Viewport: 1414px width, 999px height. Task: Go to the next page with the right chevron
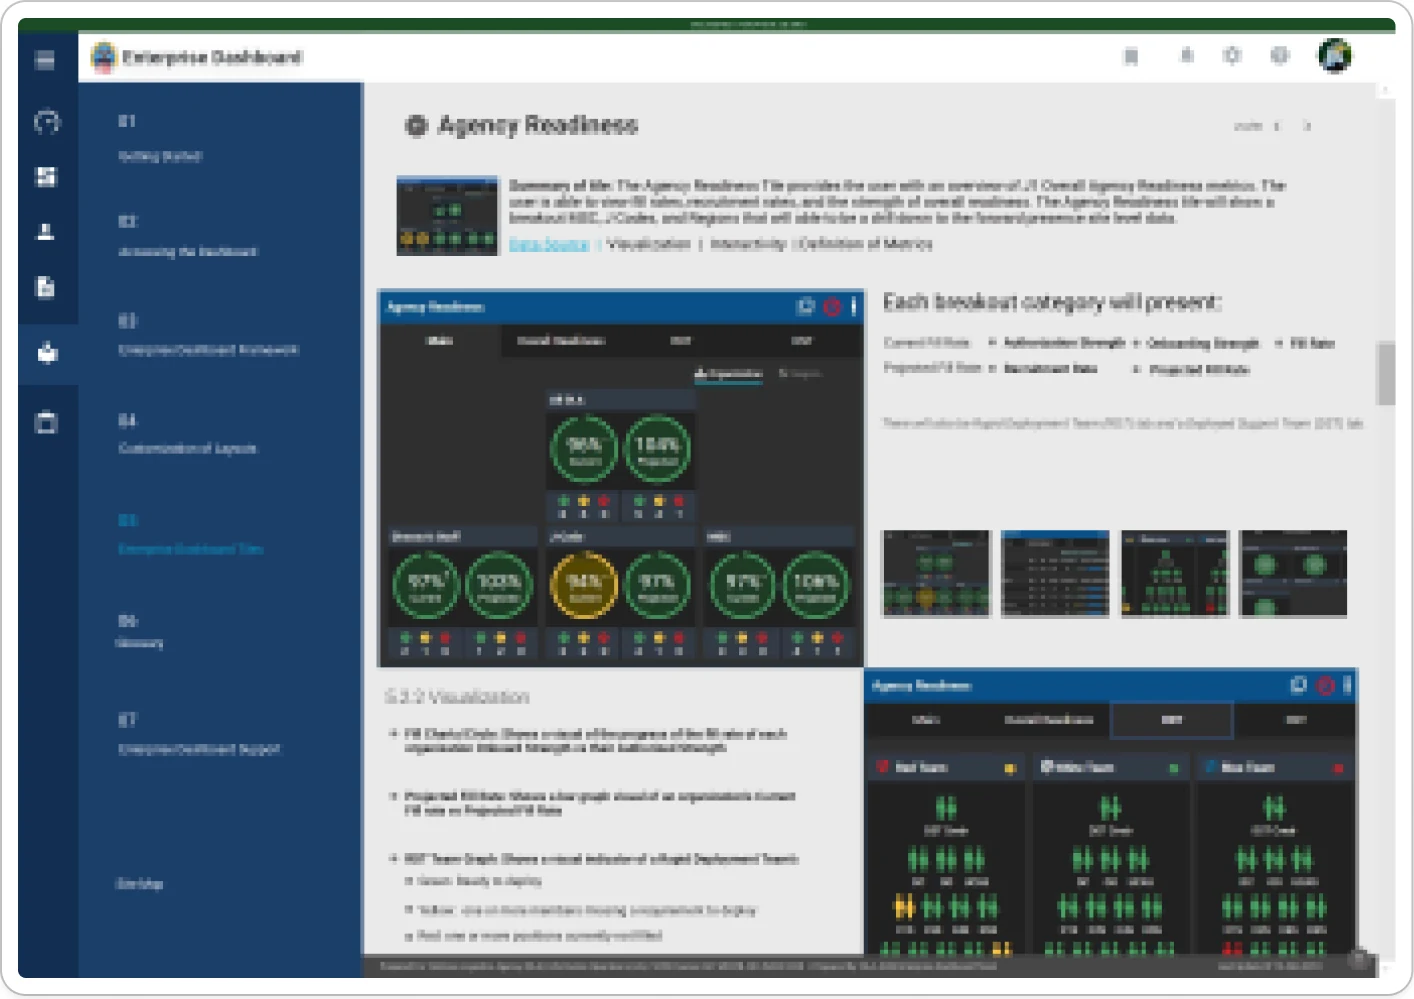coord(1307,126)
